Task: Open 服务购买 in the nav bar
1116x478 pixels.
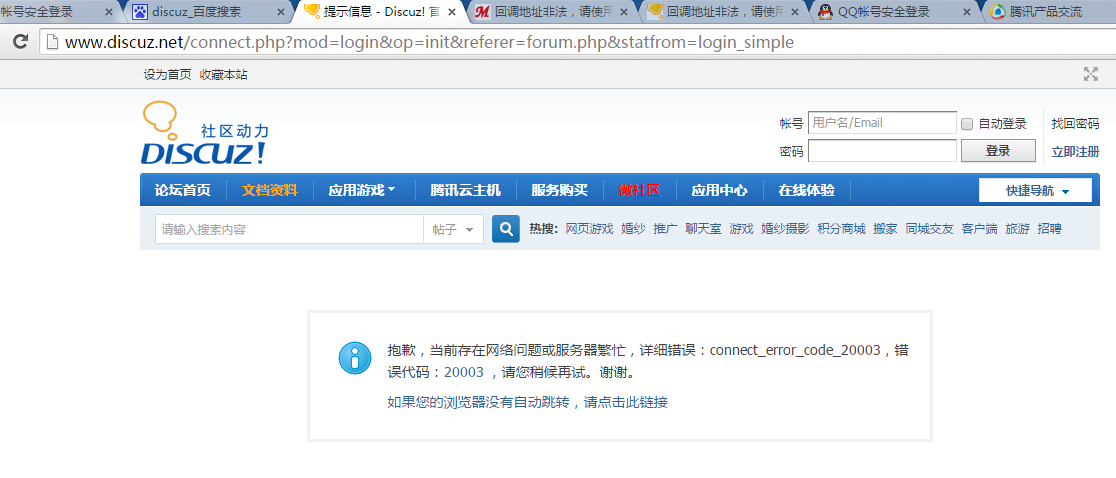Action: (559, 190)
